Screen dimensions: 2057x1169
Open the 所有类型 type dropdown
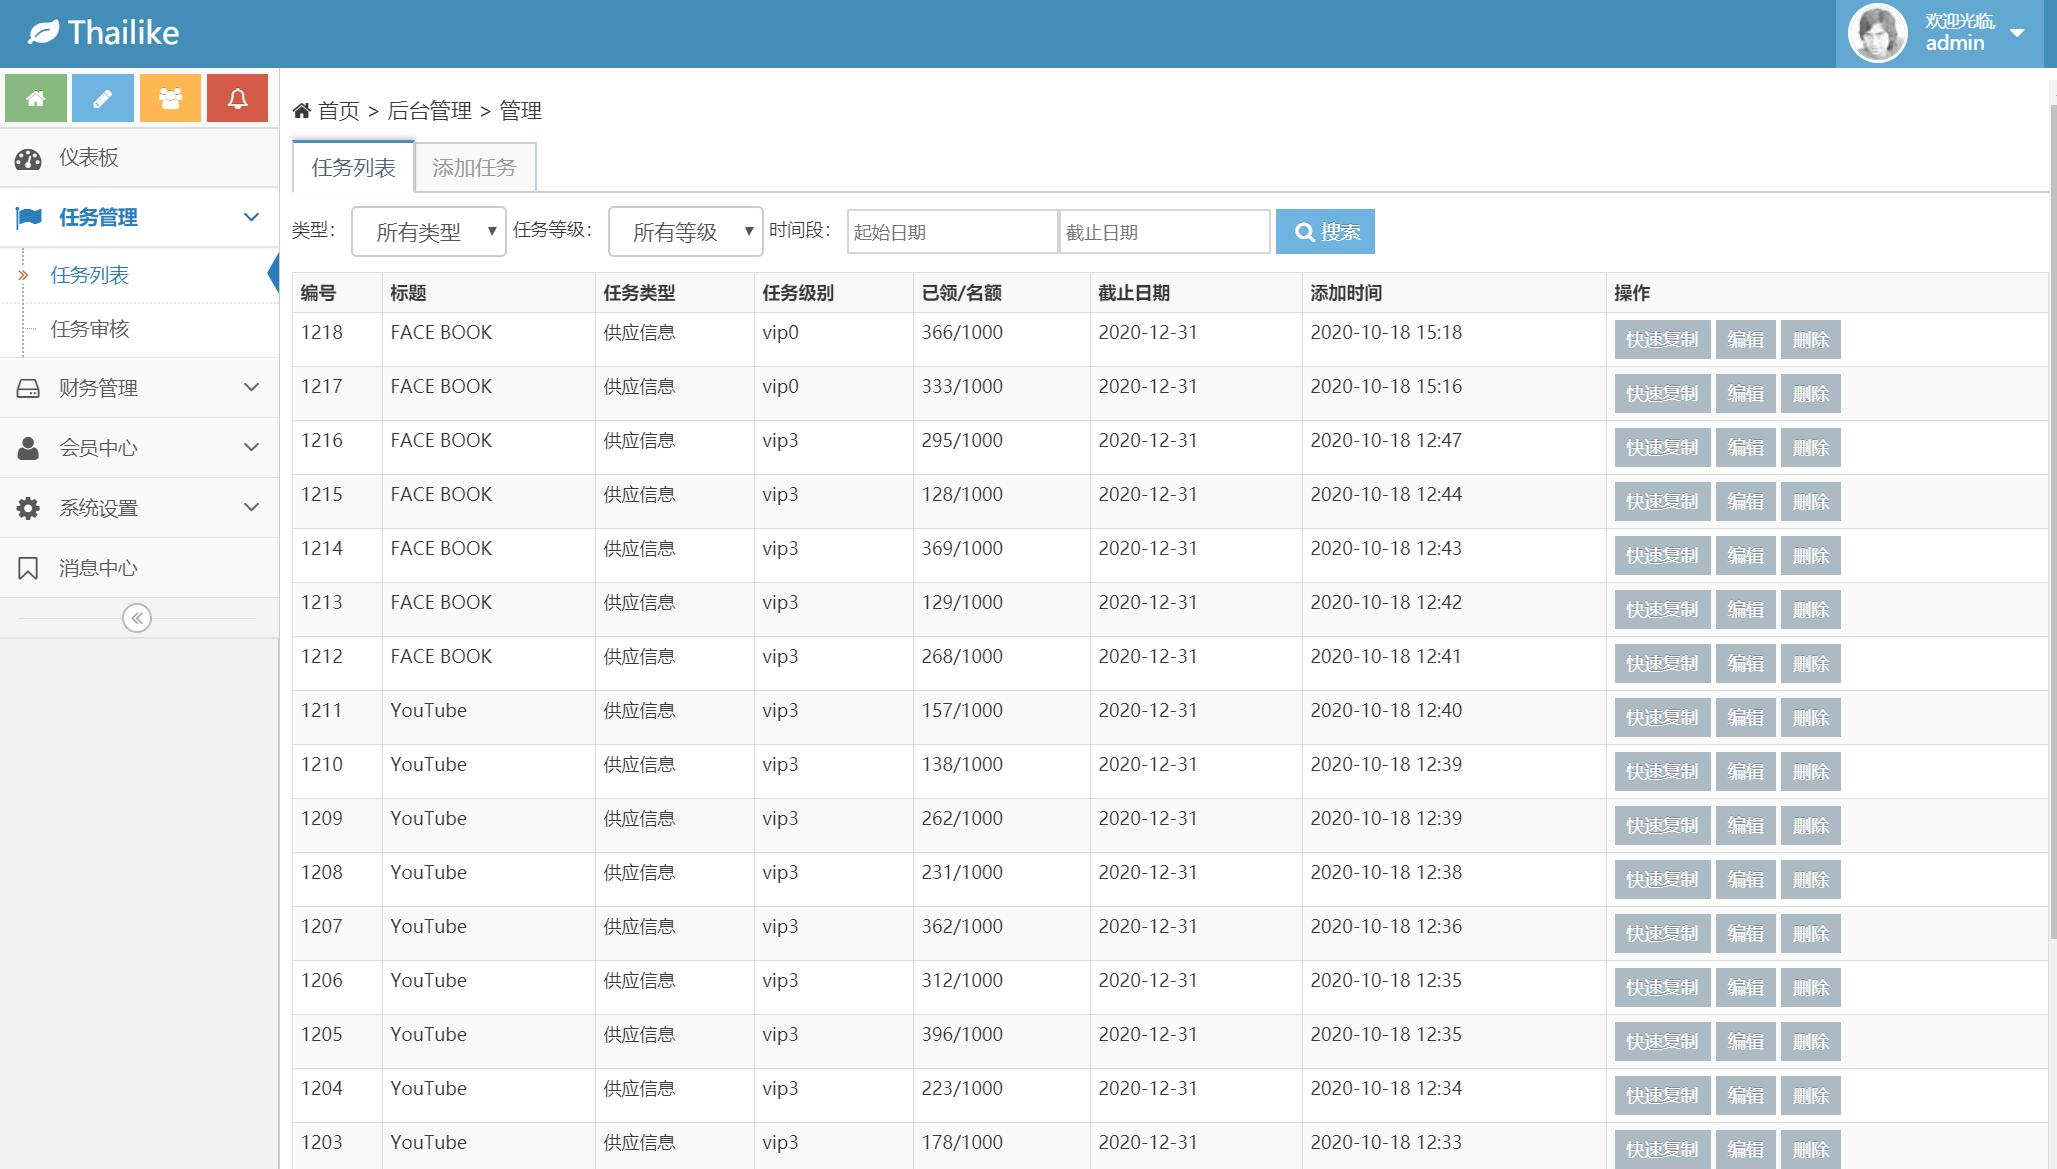coord(429,232)
